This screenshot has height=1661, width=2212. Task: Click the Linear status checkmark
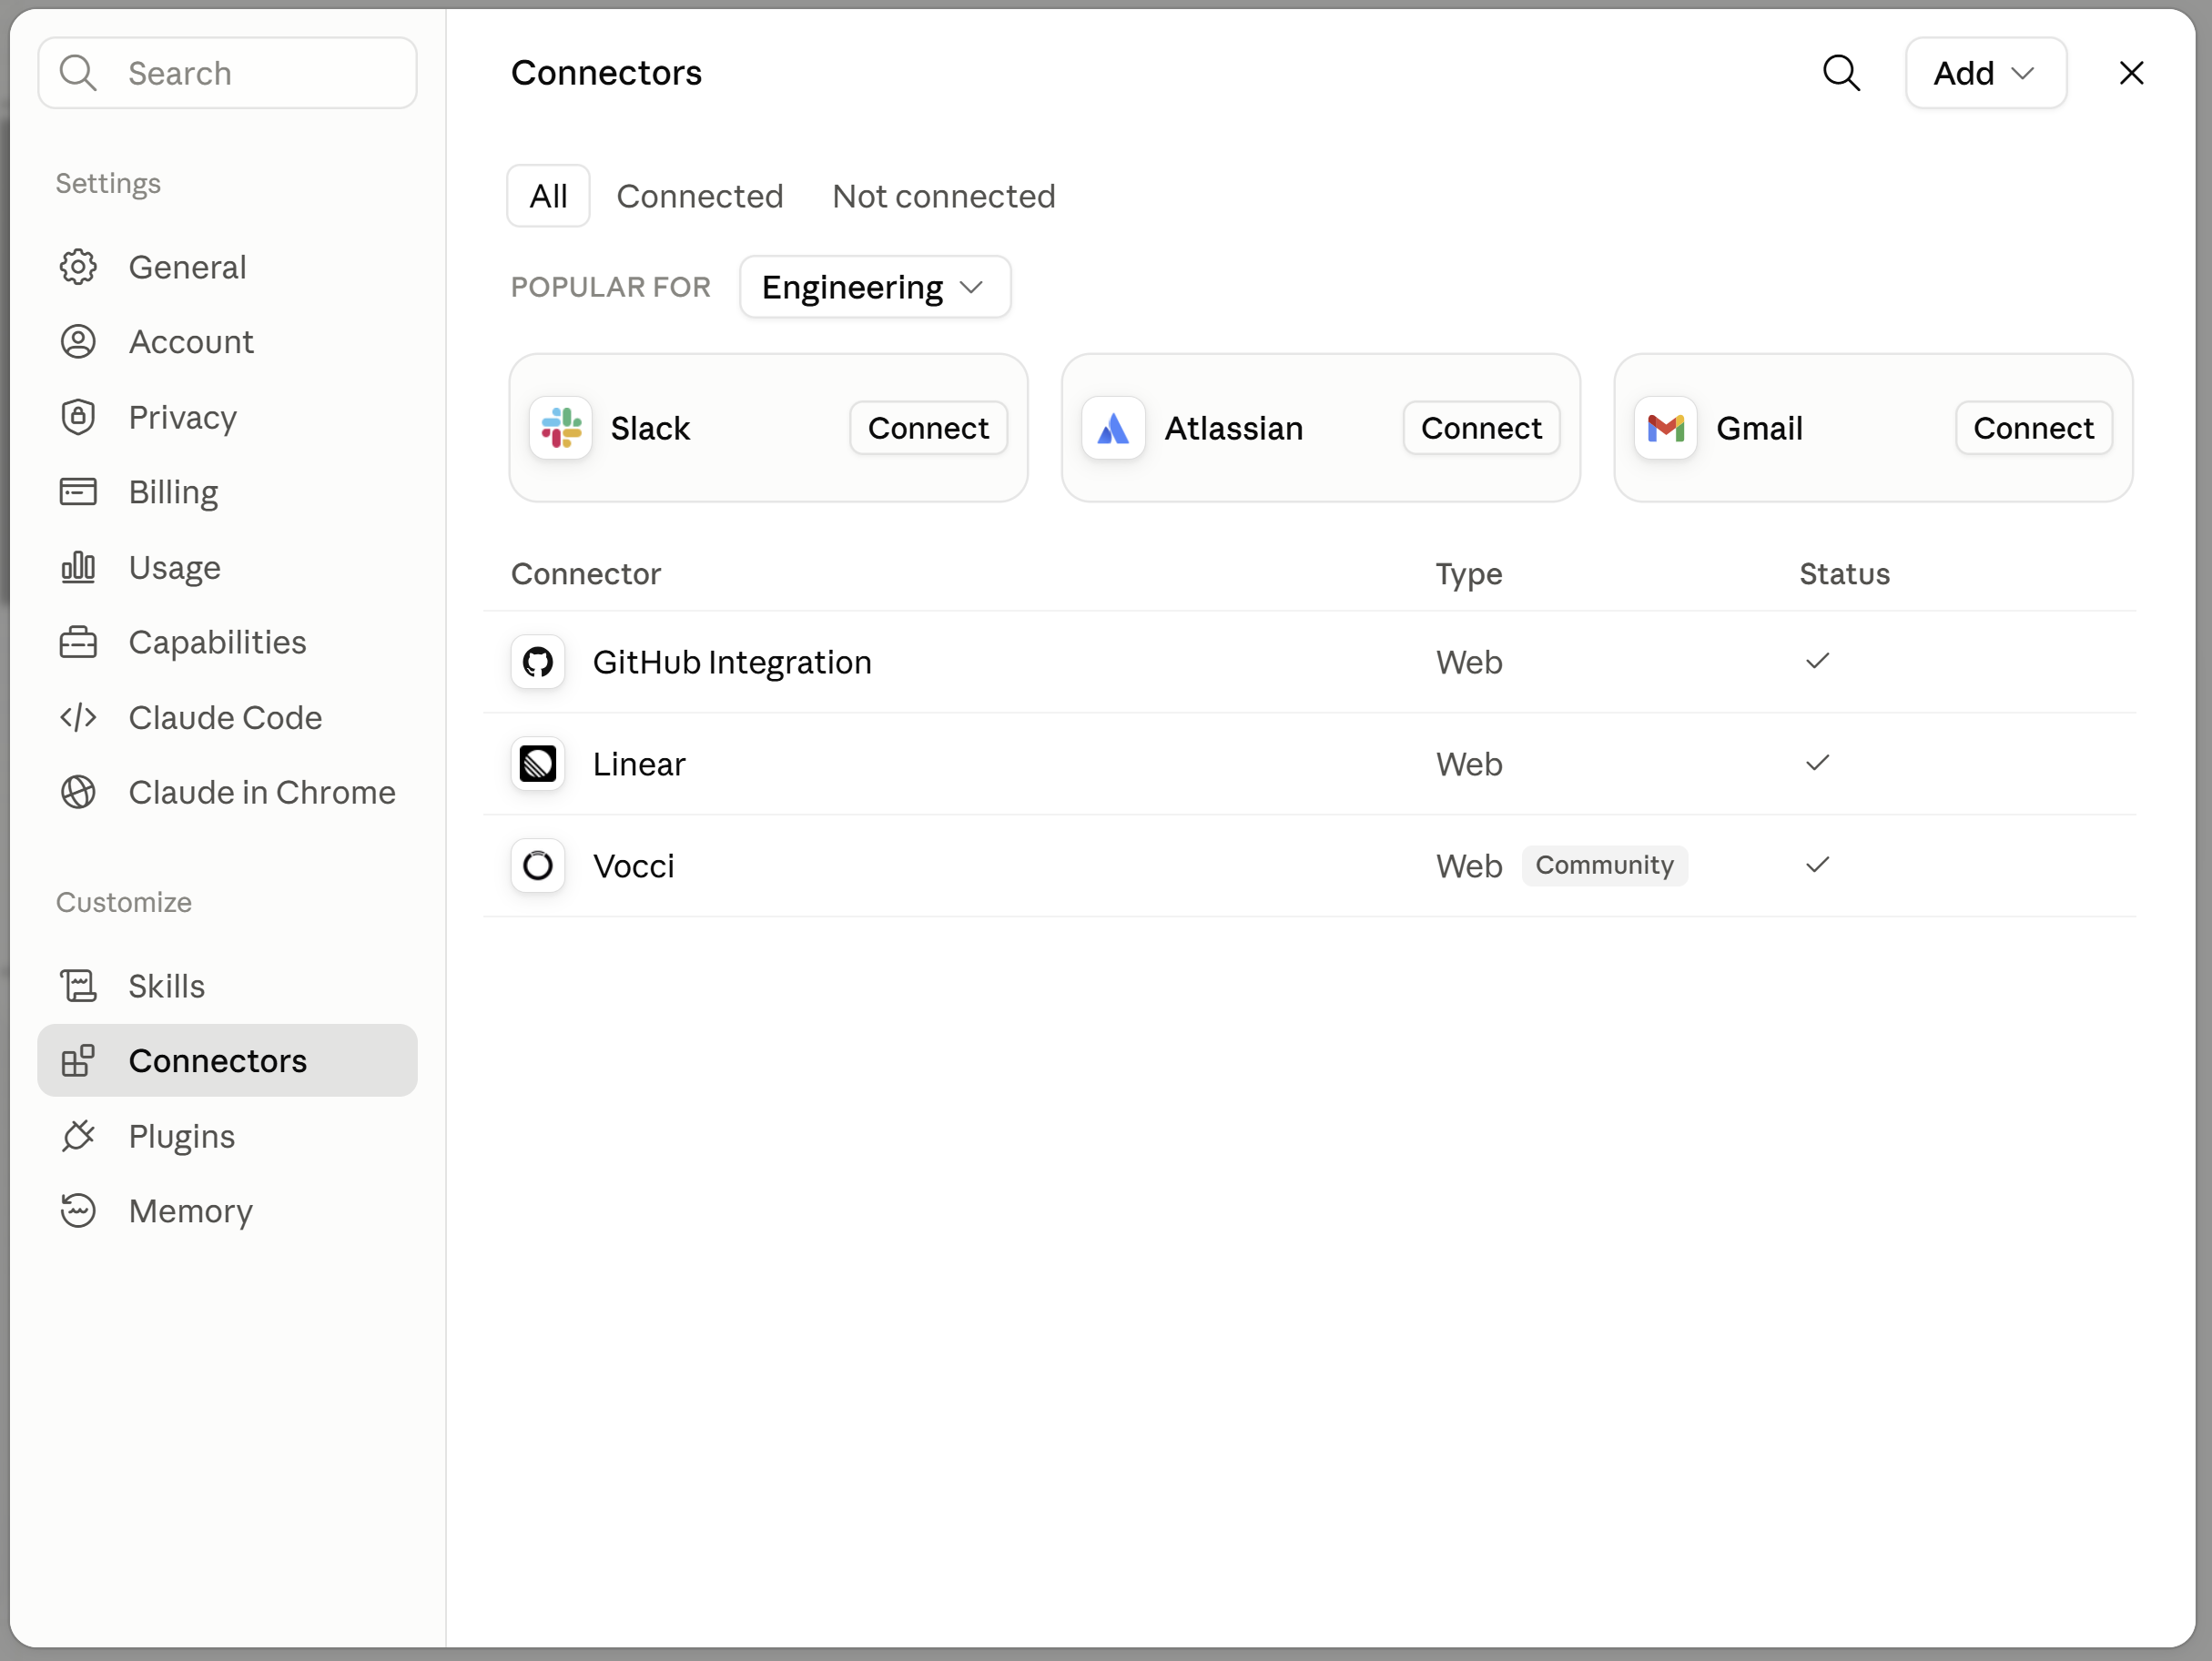[x=1817, y=763]
